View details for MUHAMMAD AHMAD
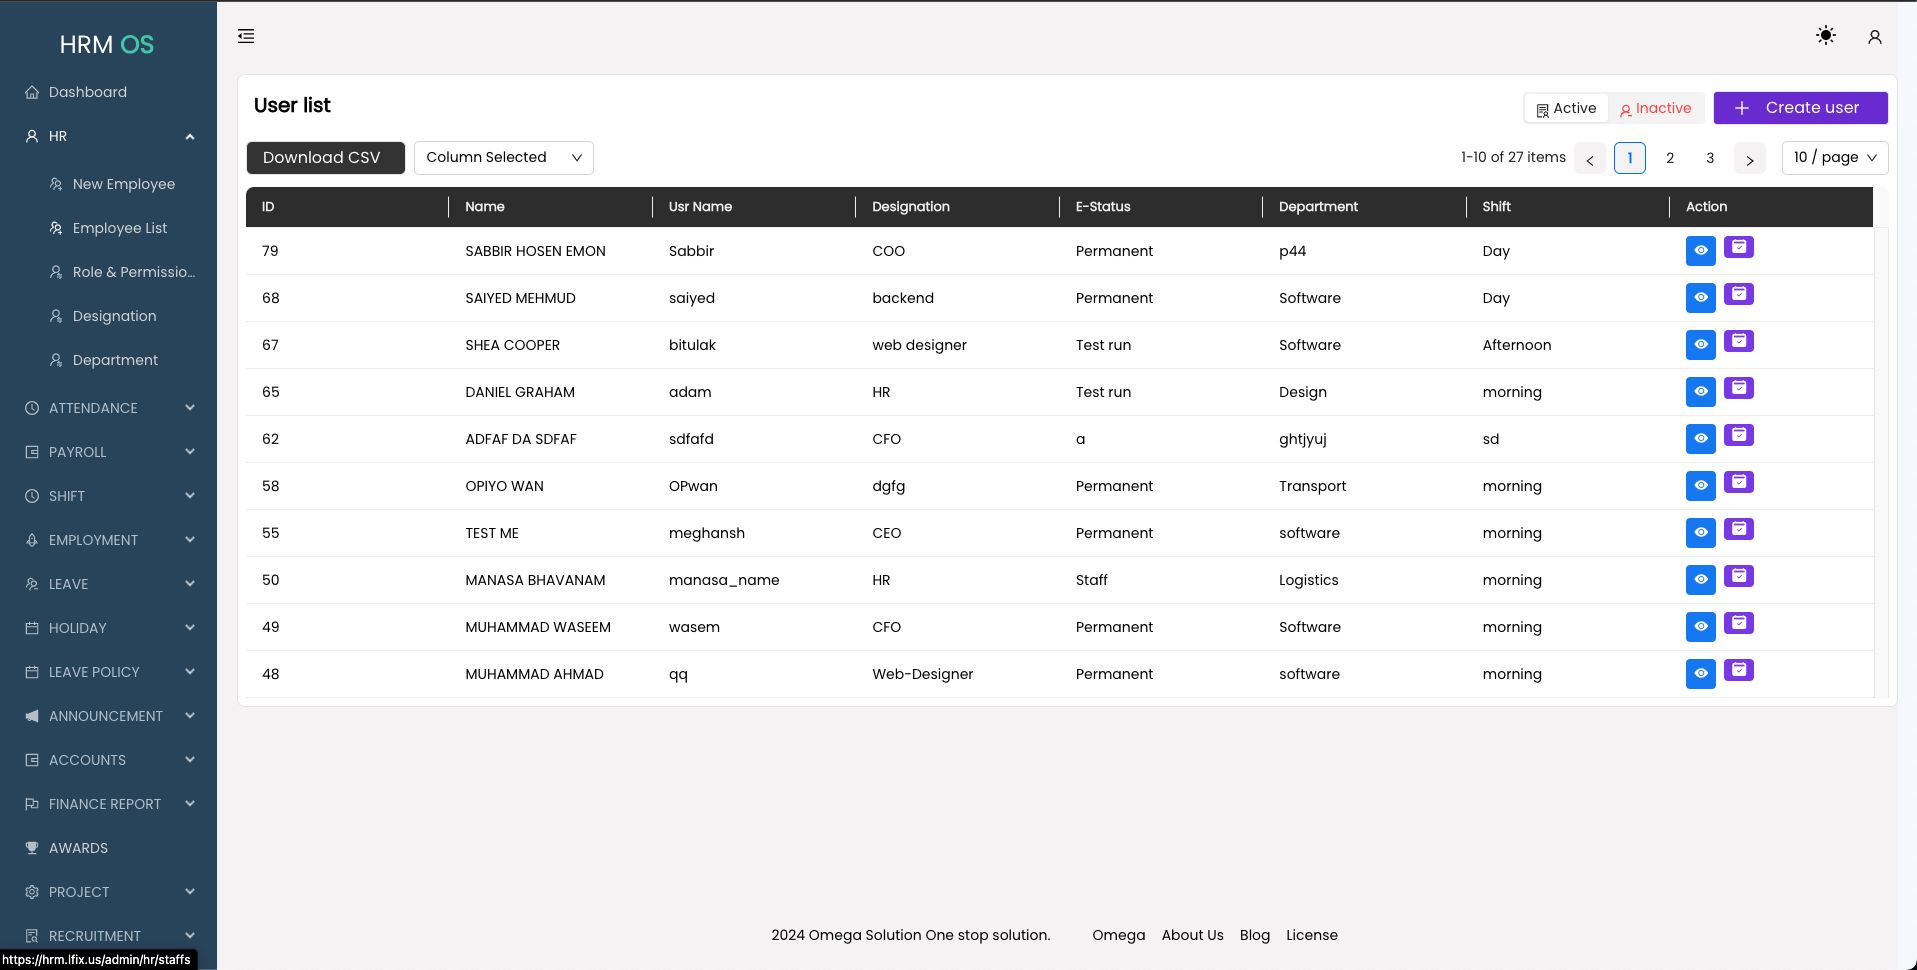The width and height of the screenshot is (1917, 970). [x=1700, y=673]
